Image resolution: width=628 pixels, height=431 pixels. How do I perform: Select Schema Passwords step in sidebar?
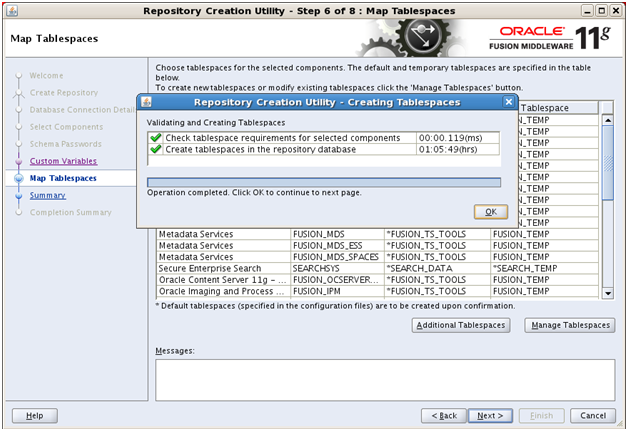pos(65,144)
